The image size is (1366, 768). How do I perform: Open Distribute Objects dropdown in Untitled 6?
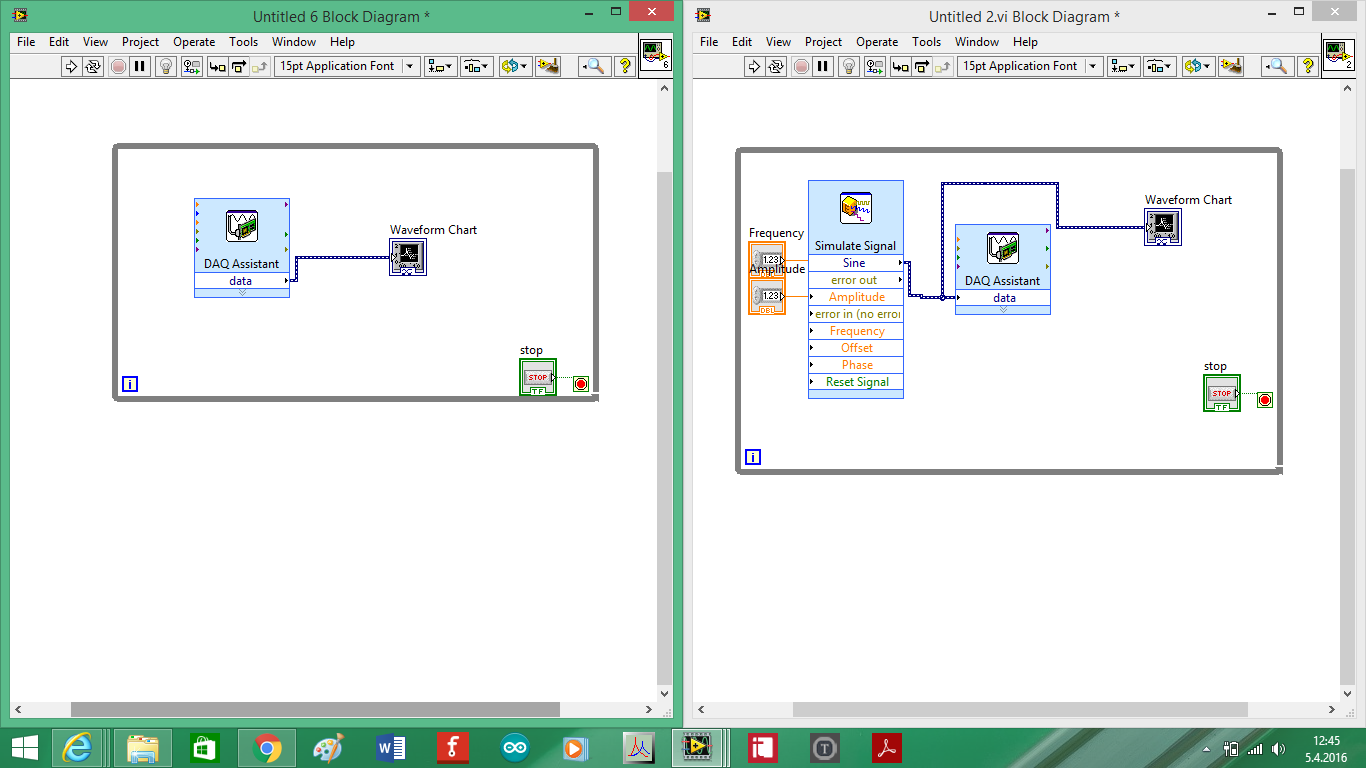pos(476,66)
